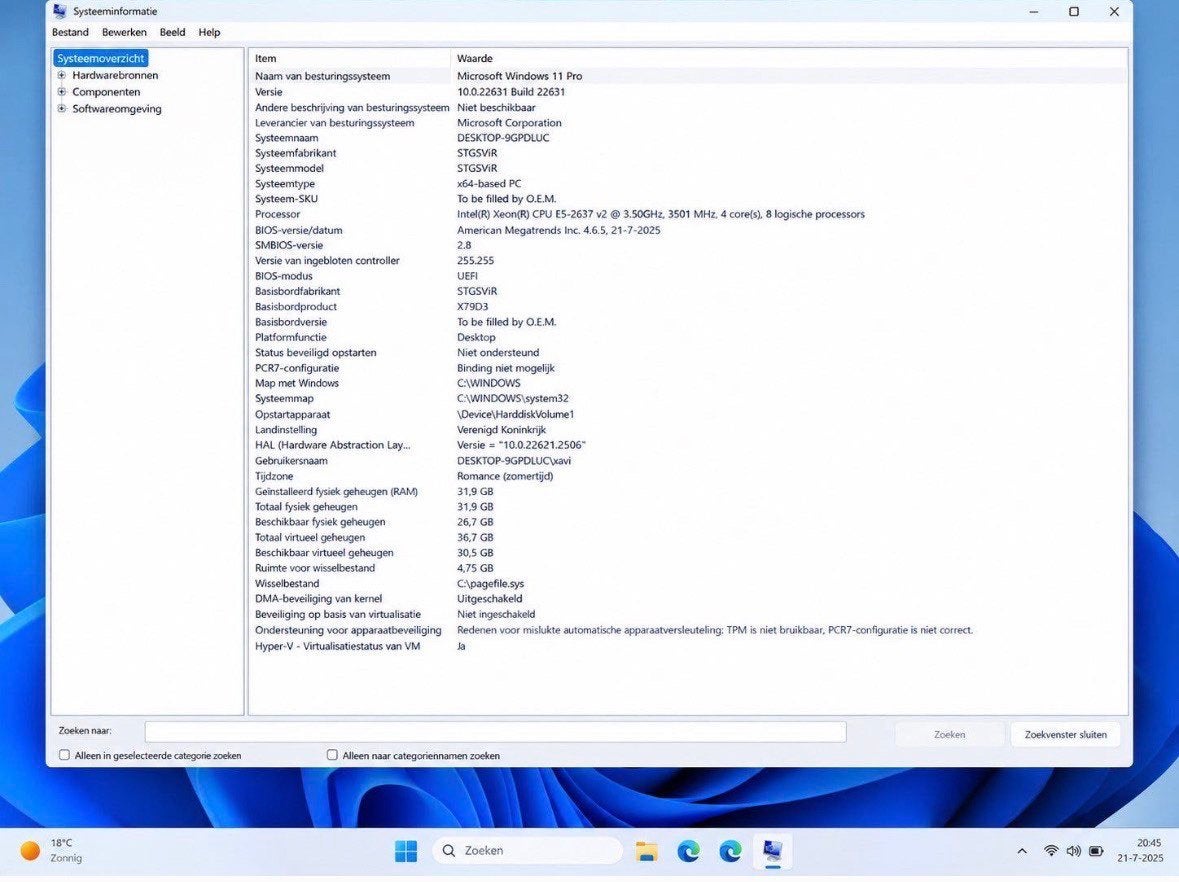This screenshot has width=1179, height=882.
Task: Select the Naam van besturingssysteem row
Action: (688, 76)
